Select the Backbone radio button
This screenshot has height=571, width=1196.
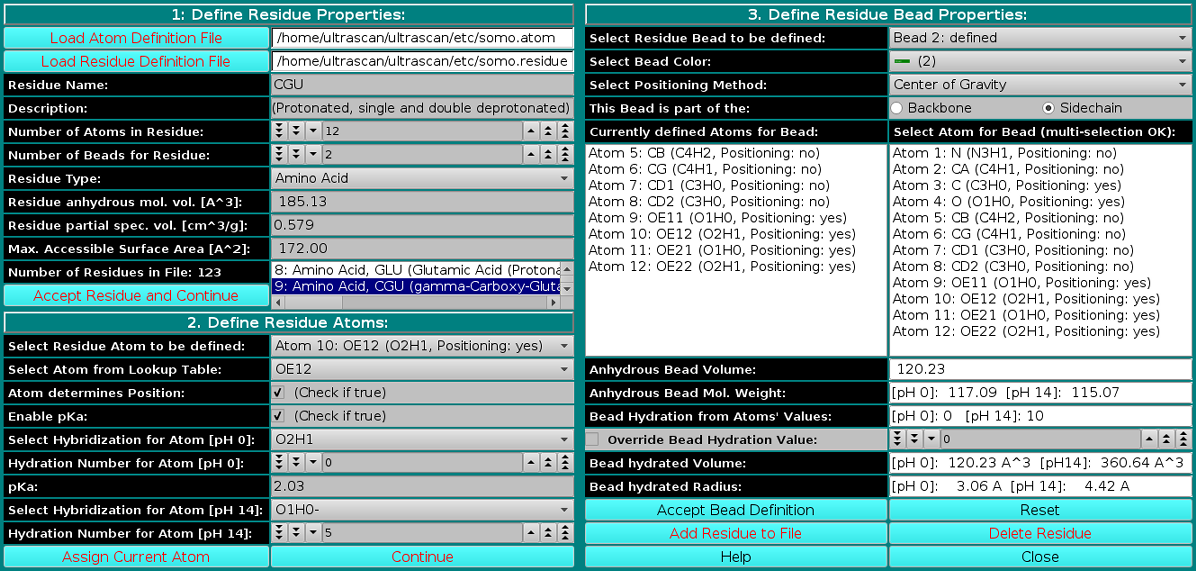coord(897,108)
